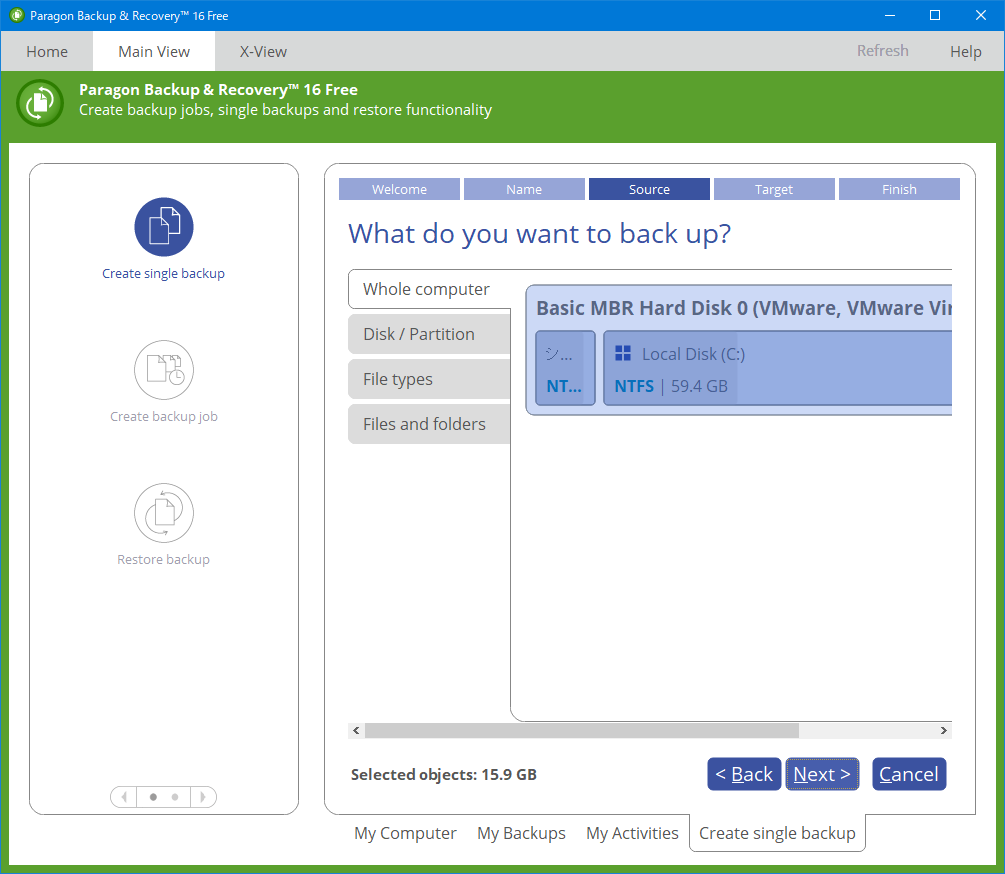Choose Files and folders backup option
This screenshot has width=1005, height=874.
(429, 424)
